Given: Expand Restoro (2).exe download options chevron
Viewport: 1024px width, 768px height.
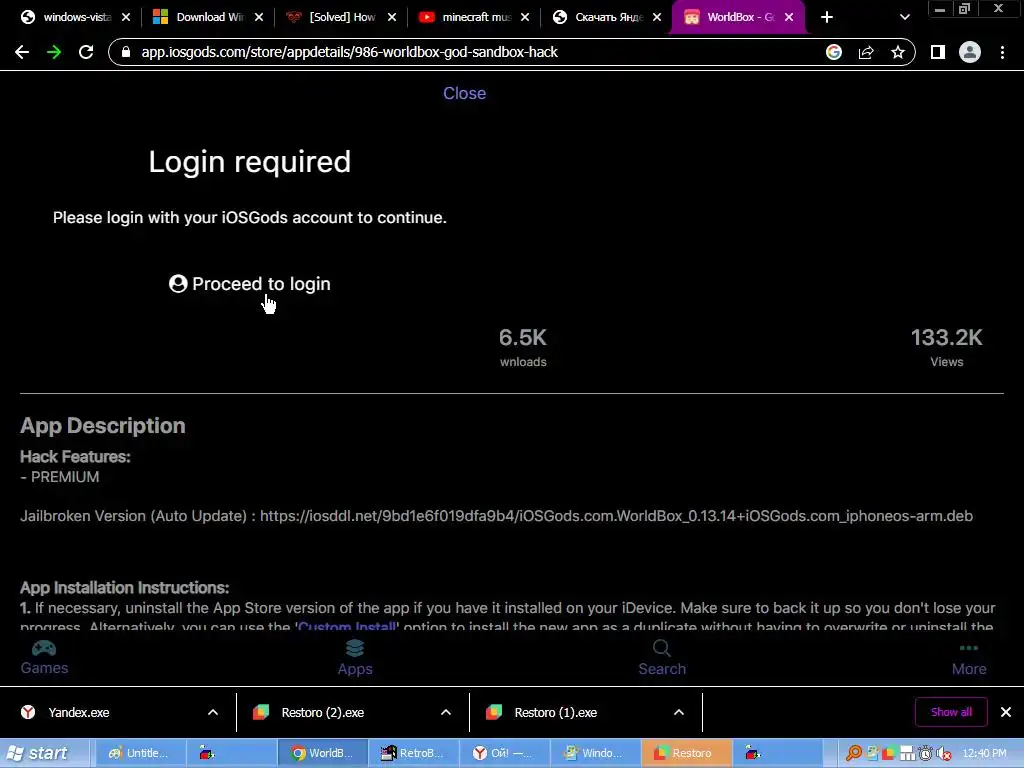Looking at the screenshot, I should tap(446, 712).
